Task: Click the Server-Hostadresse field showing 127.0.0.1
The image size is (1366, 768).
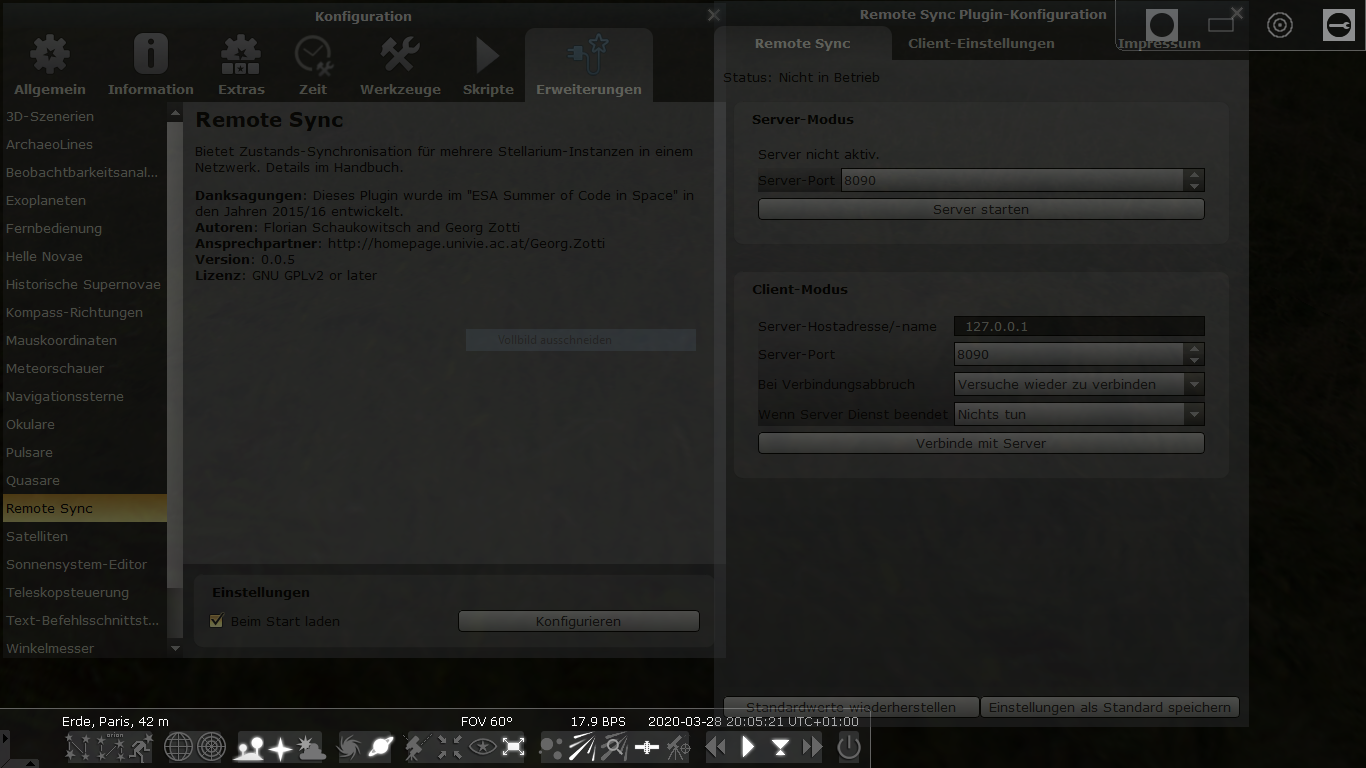Action: 1079,326
